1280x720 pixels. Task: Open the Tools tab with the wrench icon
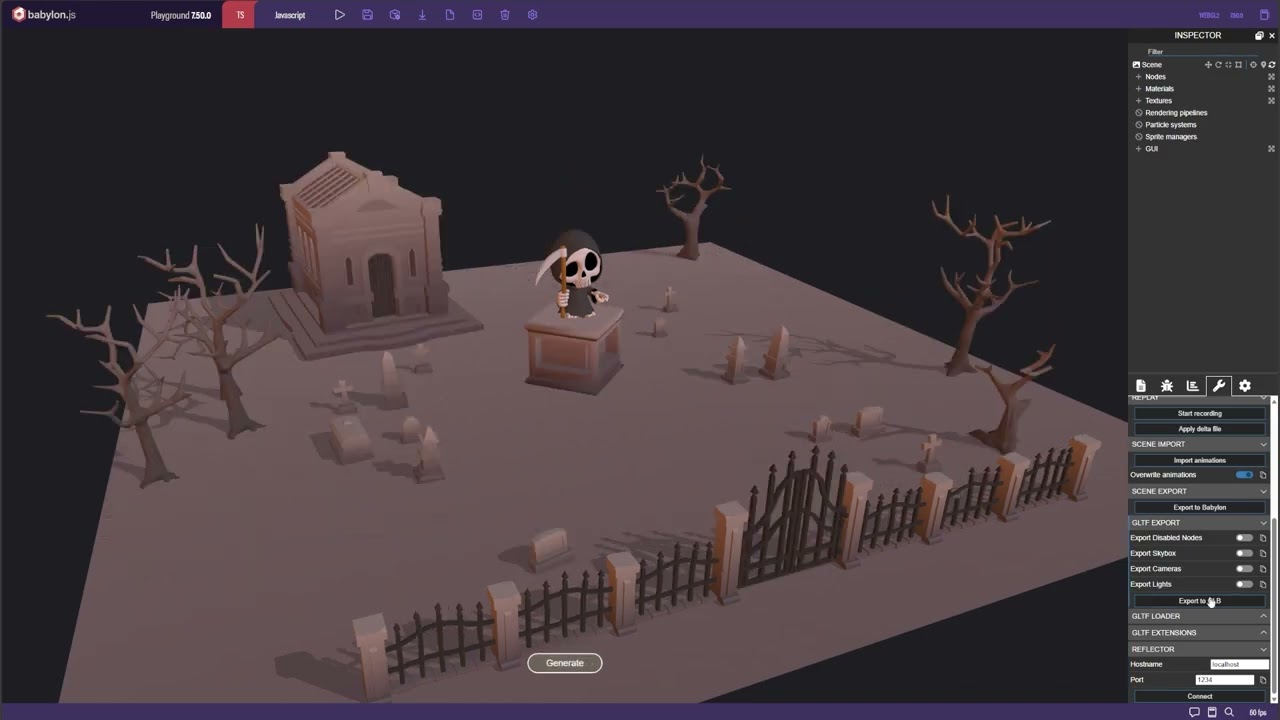[1219, 386]
